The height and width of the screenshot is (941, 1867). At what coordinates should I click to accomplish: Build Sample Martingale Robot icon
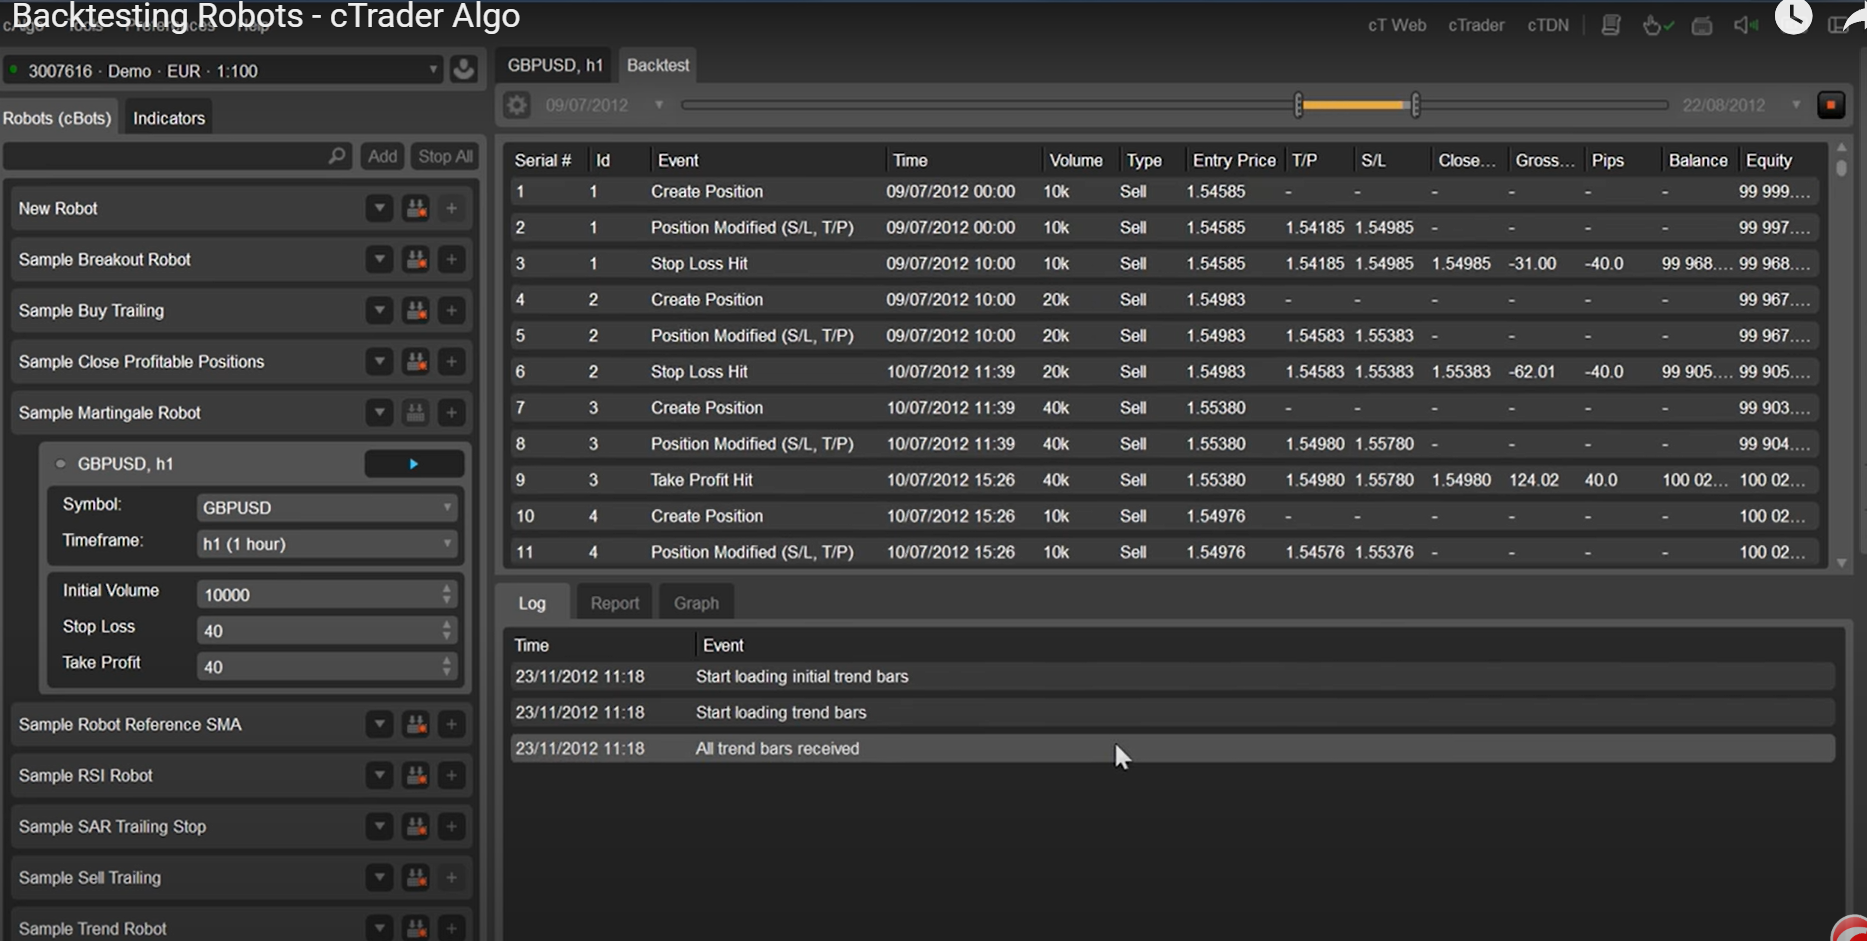pyautogui.click(x=416, y=412)
